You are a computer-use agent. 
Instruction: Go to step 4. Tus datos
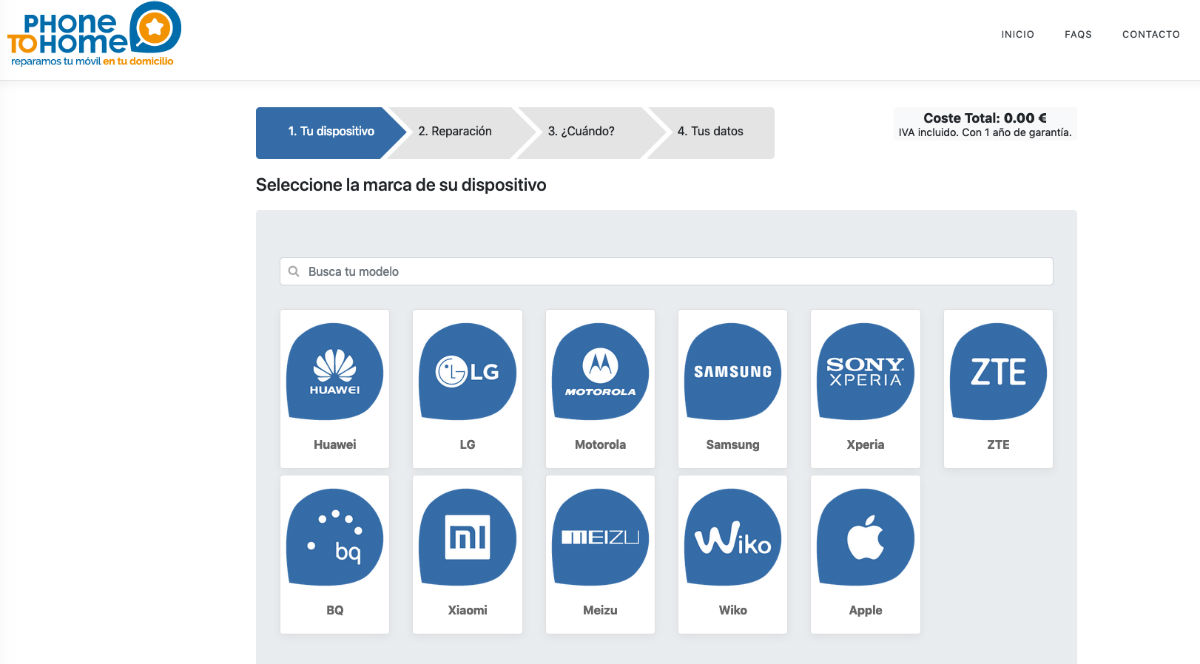[711, 132]
